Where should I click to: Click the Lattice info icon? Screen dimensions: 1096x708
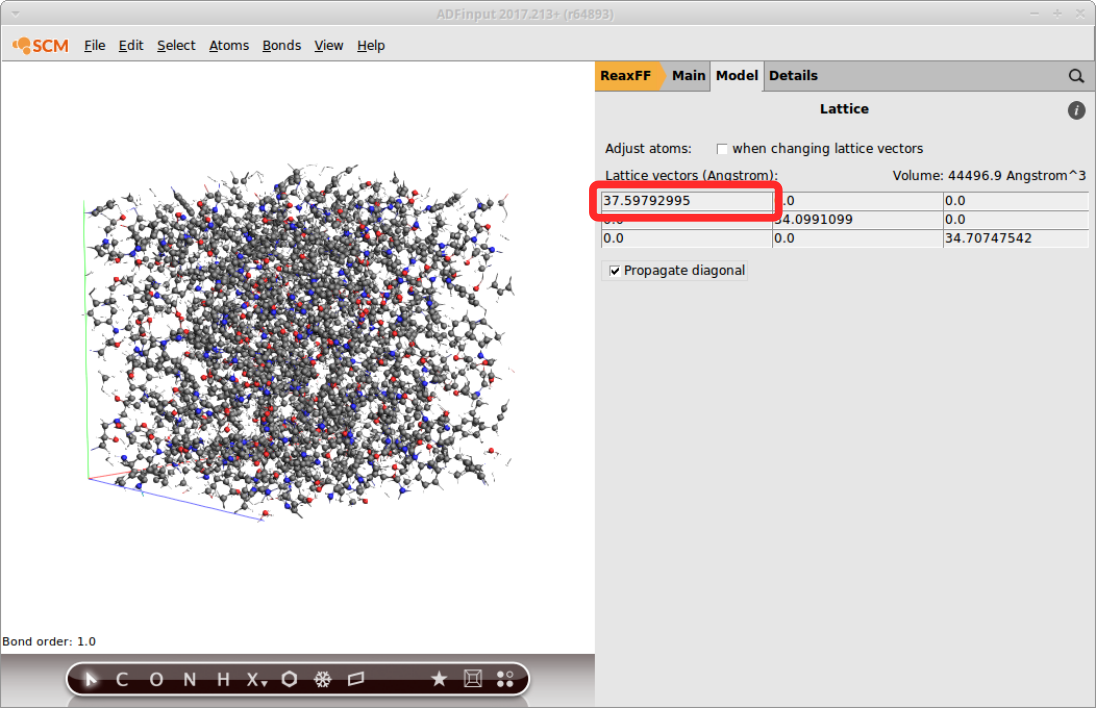pos(1076,111)
